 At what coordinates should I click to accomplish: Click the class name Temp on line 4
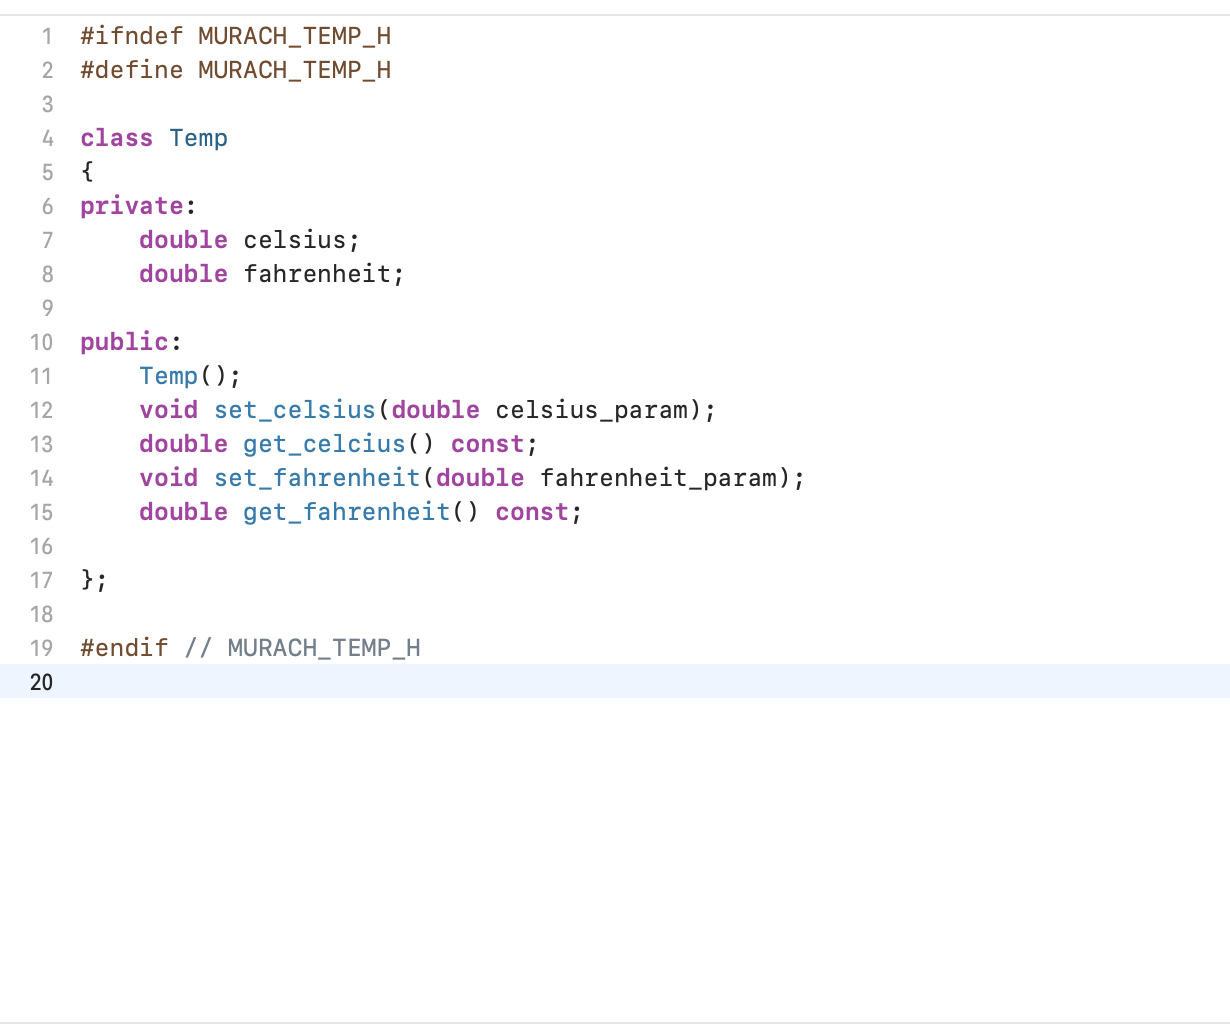point(197,138)
